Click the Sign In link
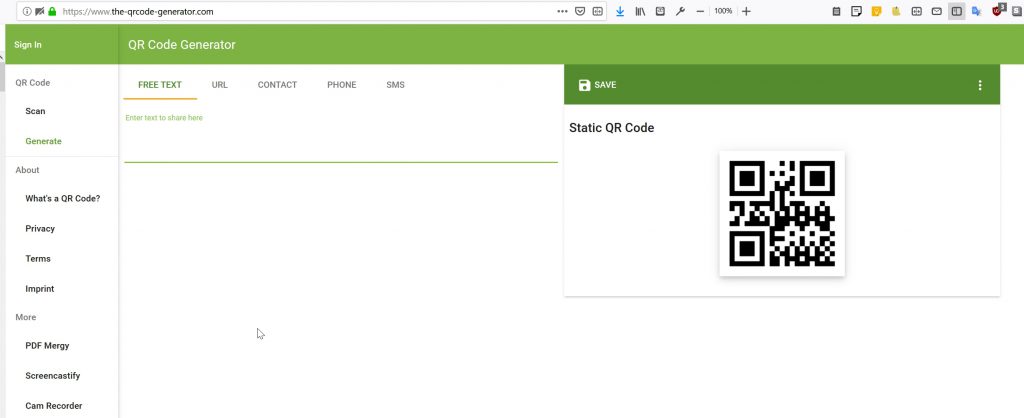The image size is (1024, 418). coord(28,45)
